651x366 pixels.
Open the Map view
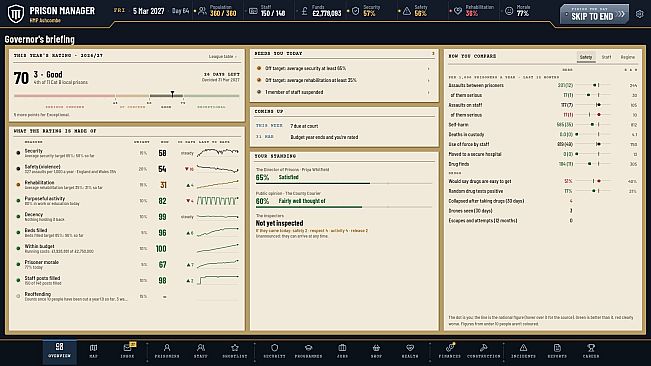[x=93, y=351]
